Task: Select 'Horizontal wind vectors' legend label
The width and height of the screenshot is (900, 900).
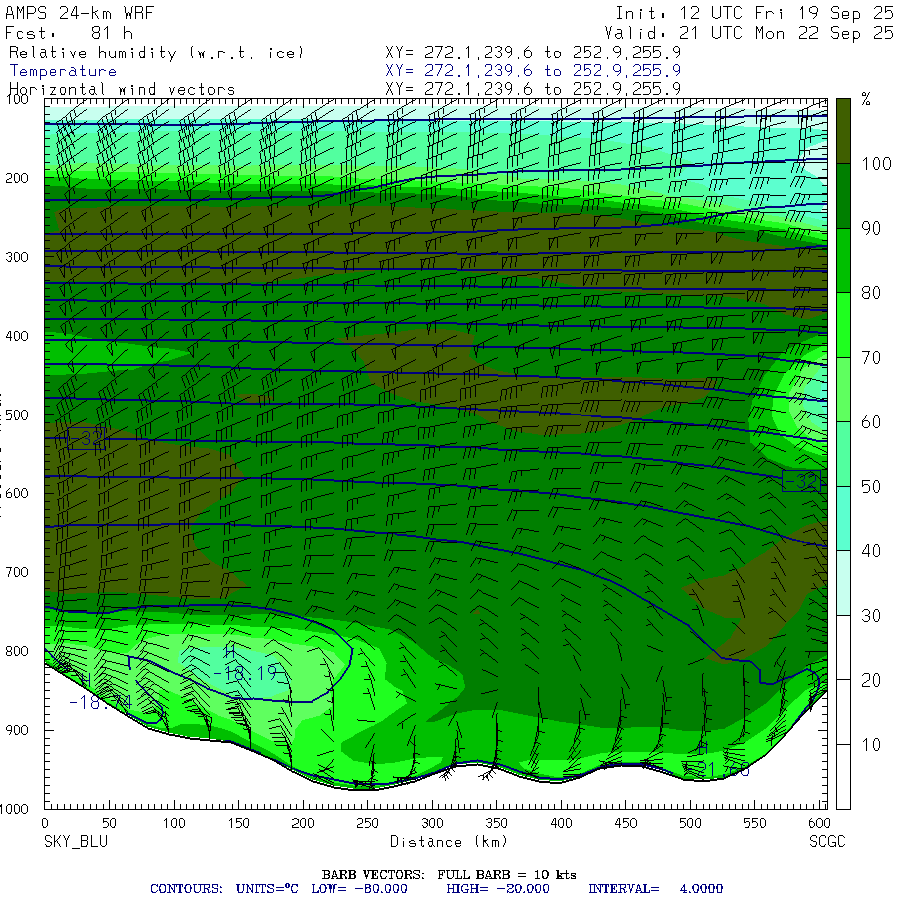Action: pos(122,90)
